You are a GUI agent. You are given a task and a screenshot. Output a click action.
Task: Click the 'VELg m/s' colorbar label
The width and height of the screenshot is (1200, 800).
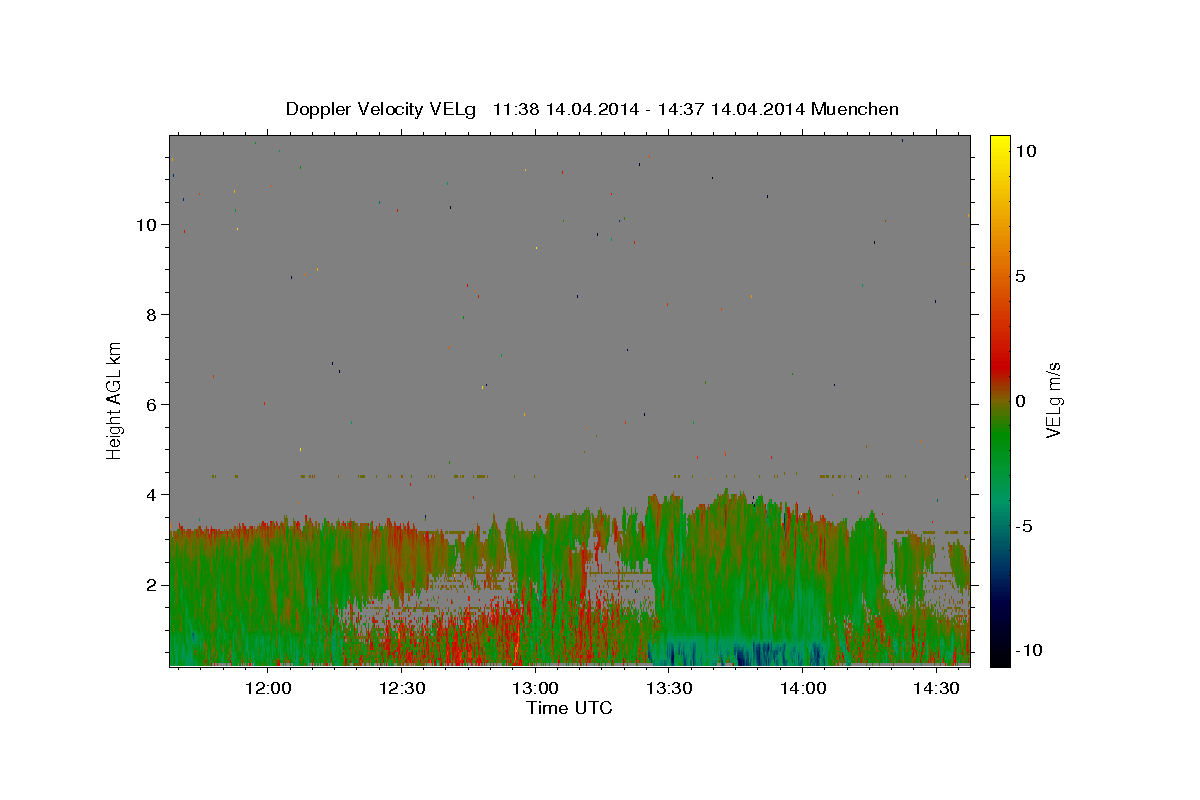(x=1053, y=400)
